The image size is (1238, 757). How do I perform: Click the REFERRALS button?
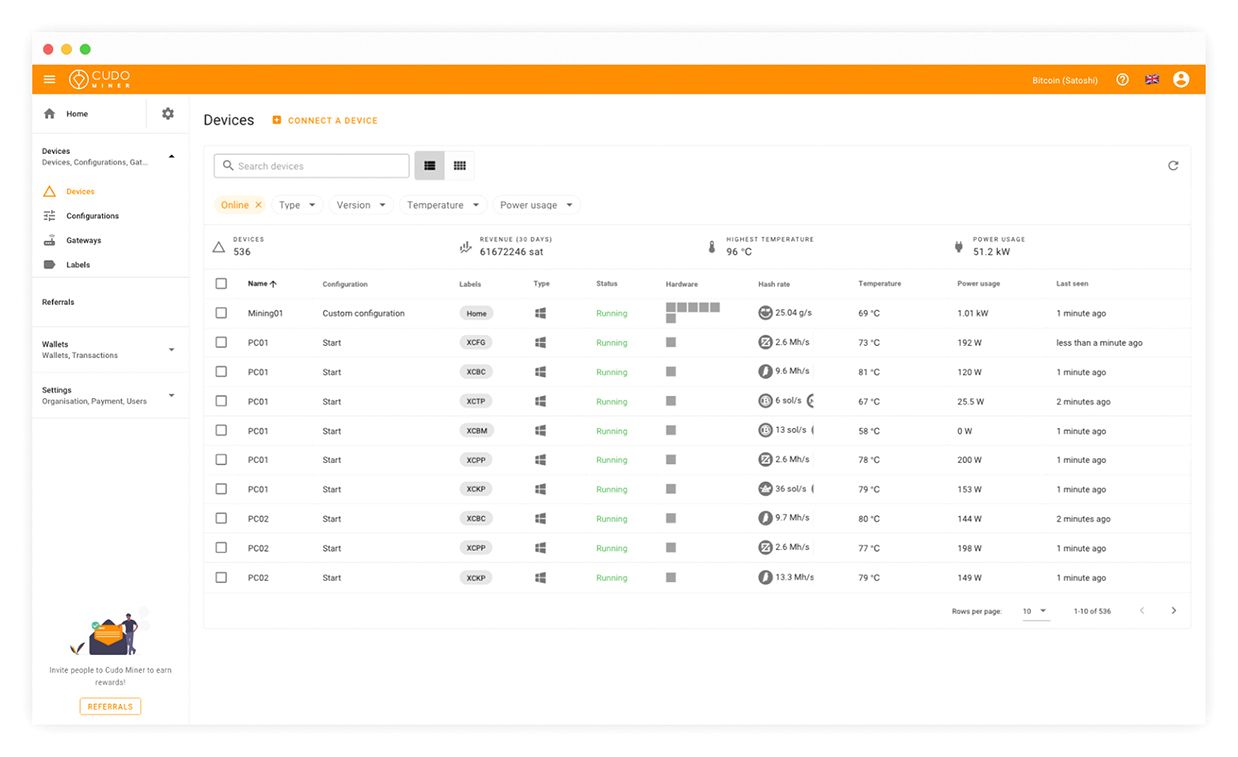(110, 706)
